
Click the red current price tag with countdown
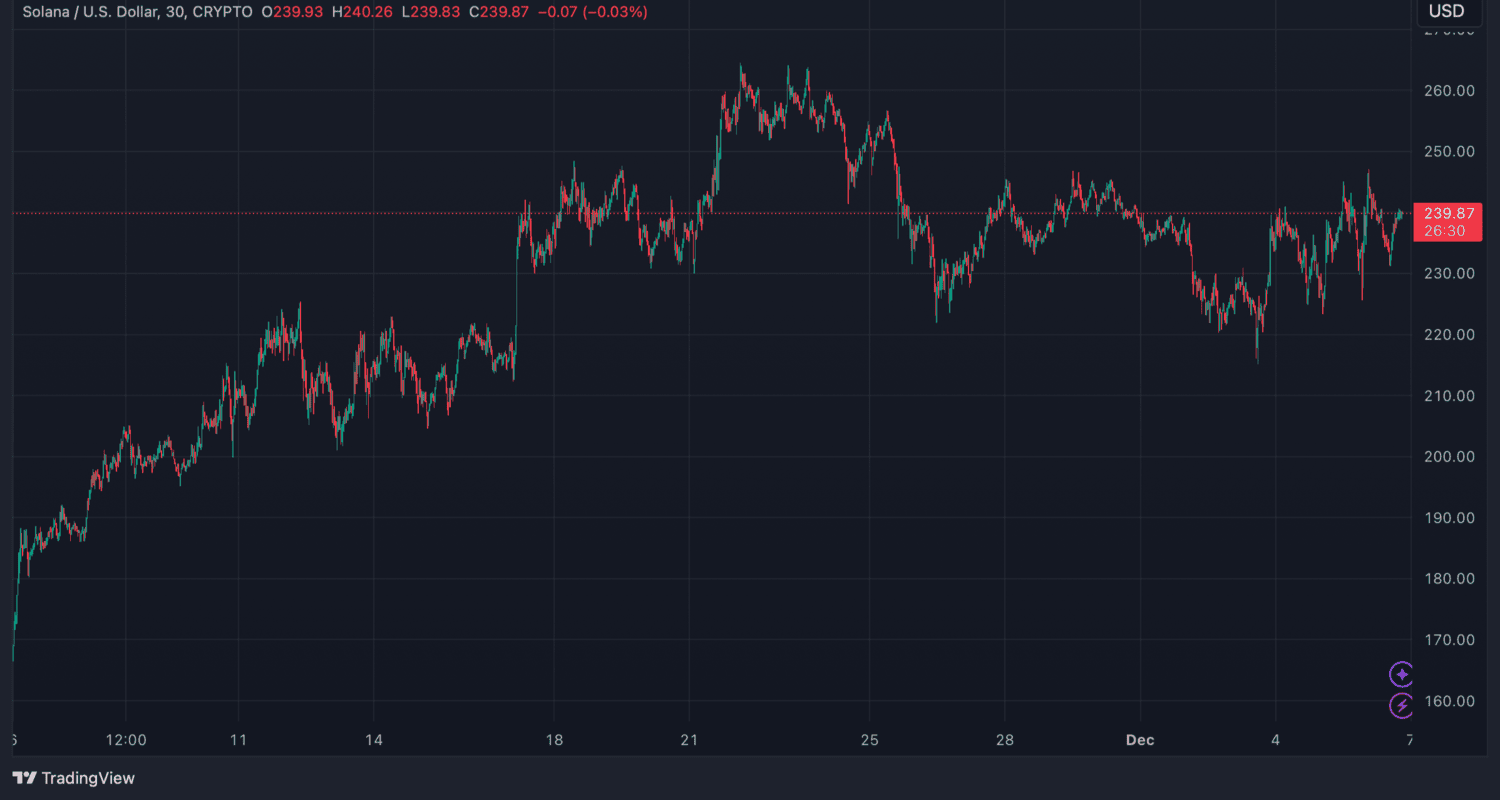(x=1446, y=221)
